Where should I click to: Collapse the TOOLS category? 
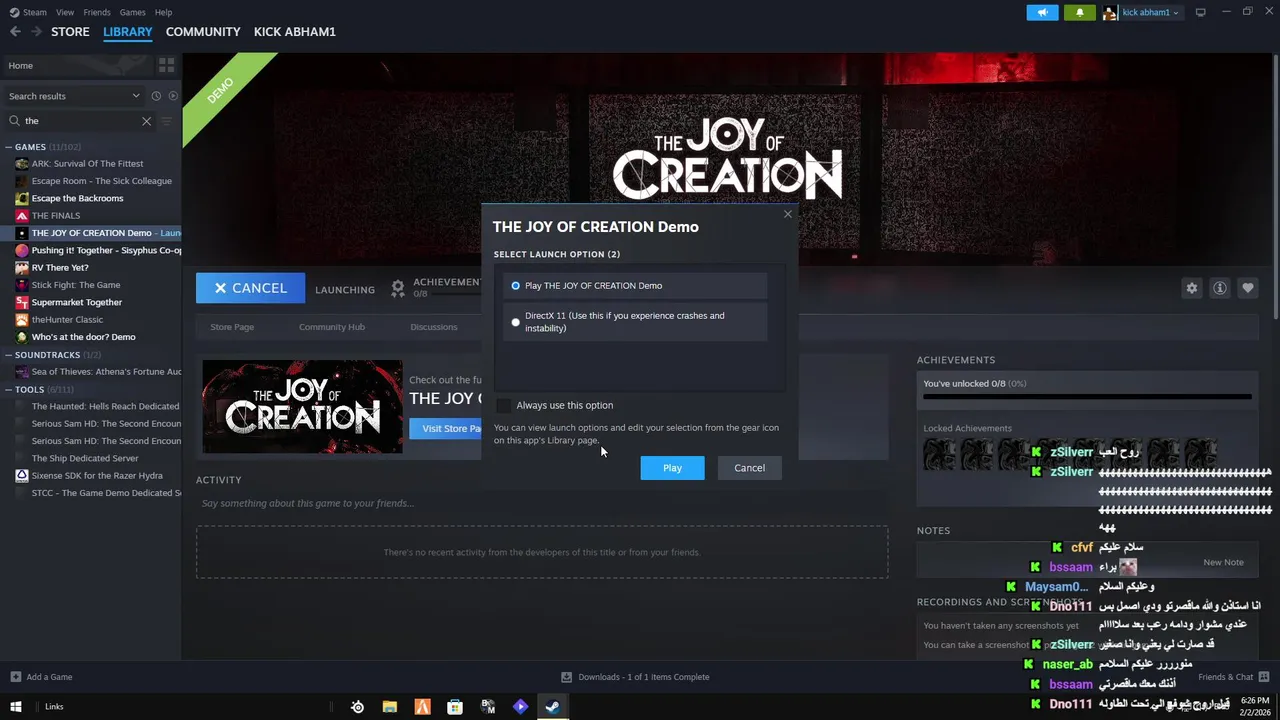(9, 389)
